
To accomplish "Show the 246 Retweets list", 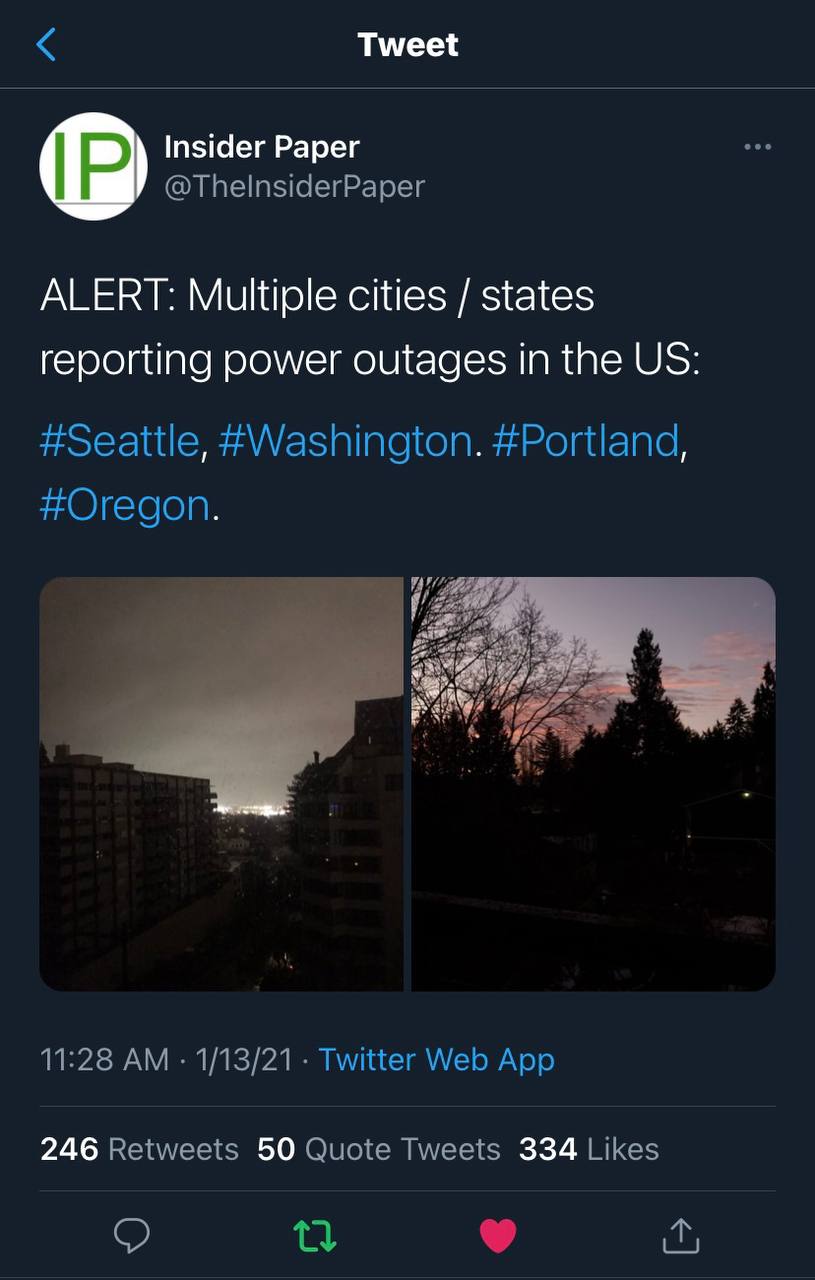I will (x=139, y=1149).
